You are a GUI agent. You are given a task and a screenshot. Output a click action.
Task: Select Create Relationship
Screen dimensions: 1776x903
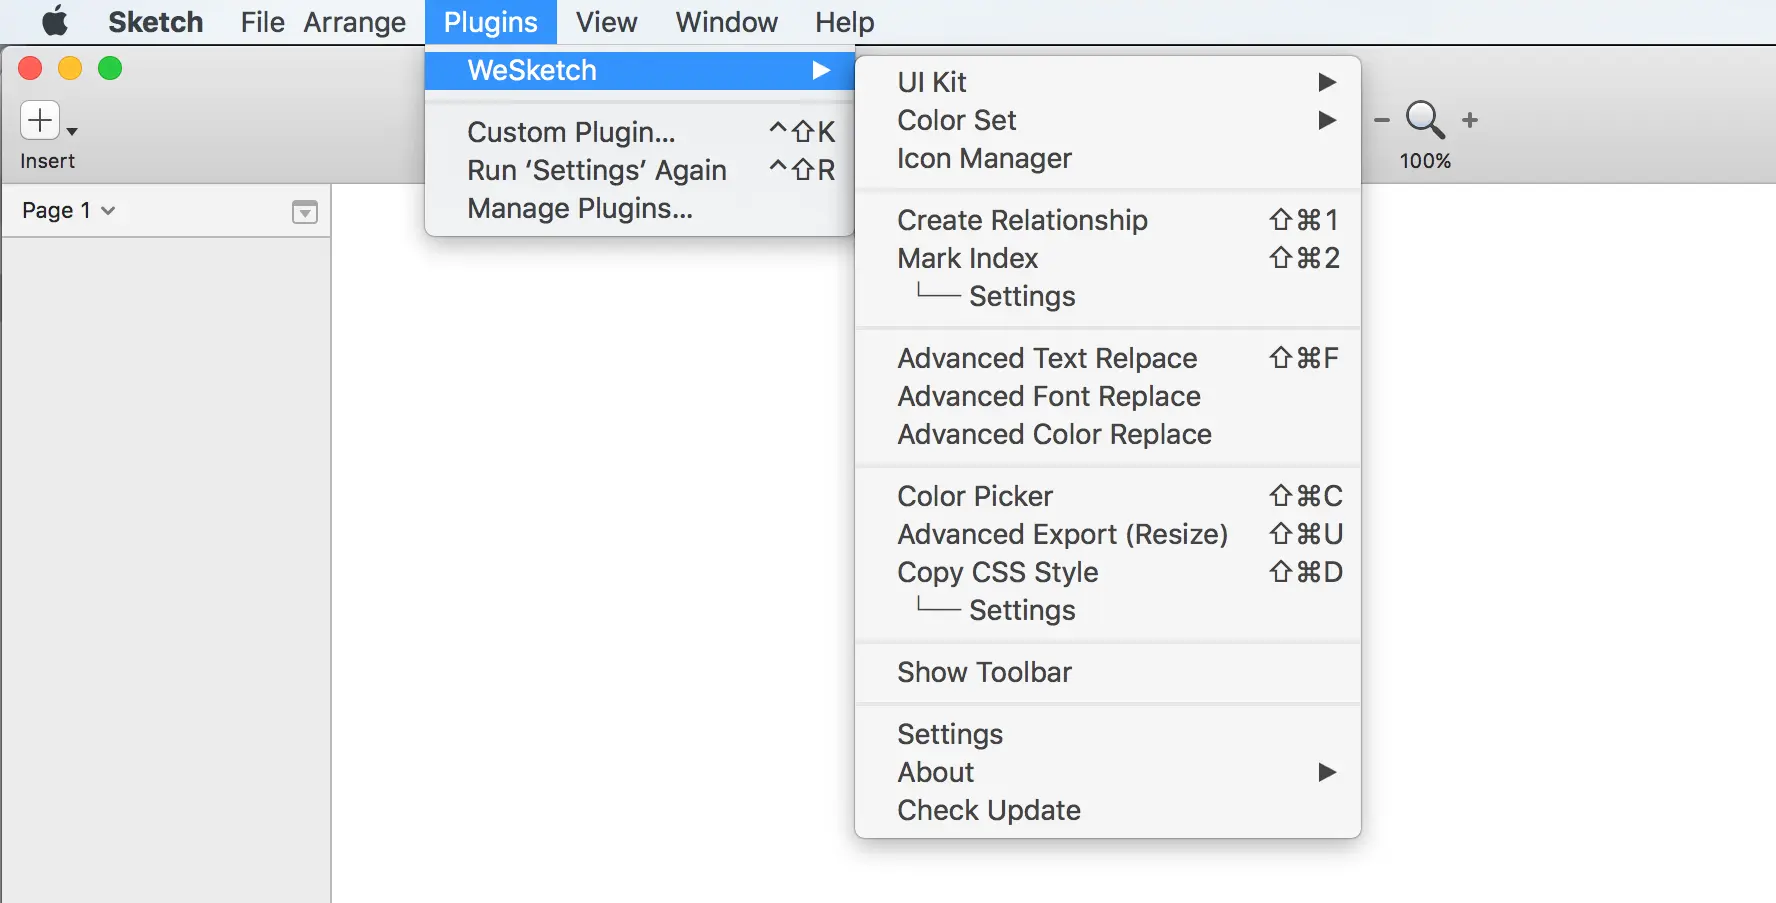pyautogui.click(x=1022, y=220)
